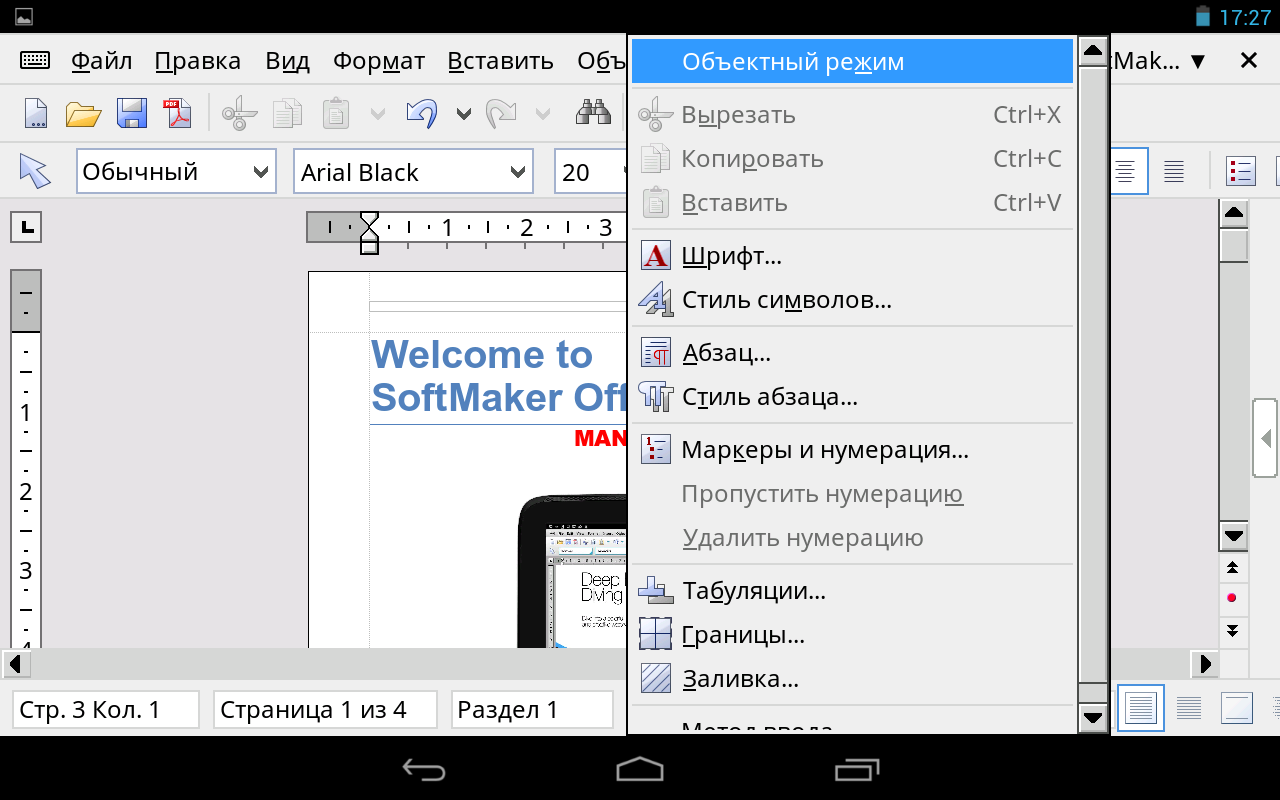Toggle bullet list icon in format bar

1240,171
